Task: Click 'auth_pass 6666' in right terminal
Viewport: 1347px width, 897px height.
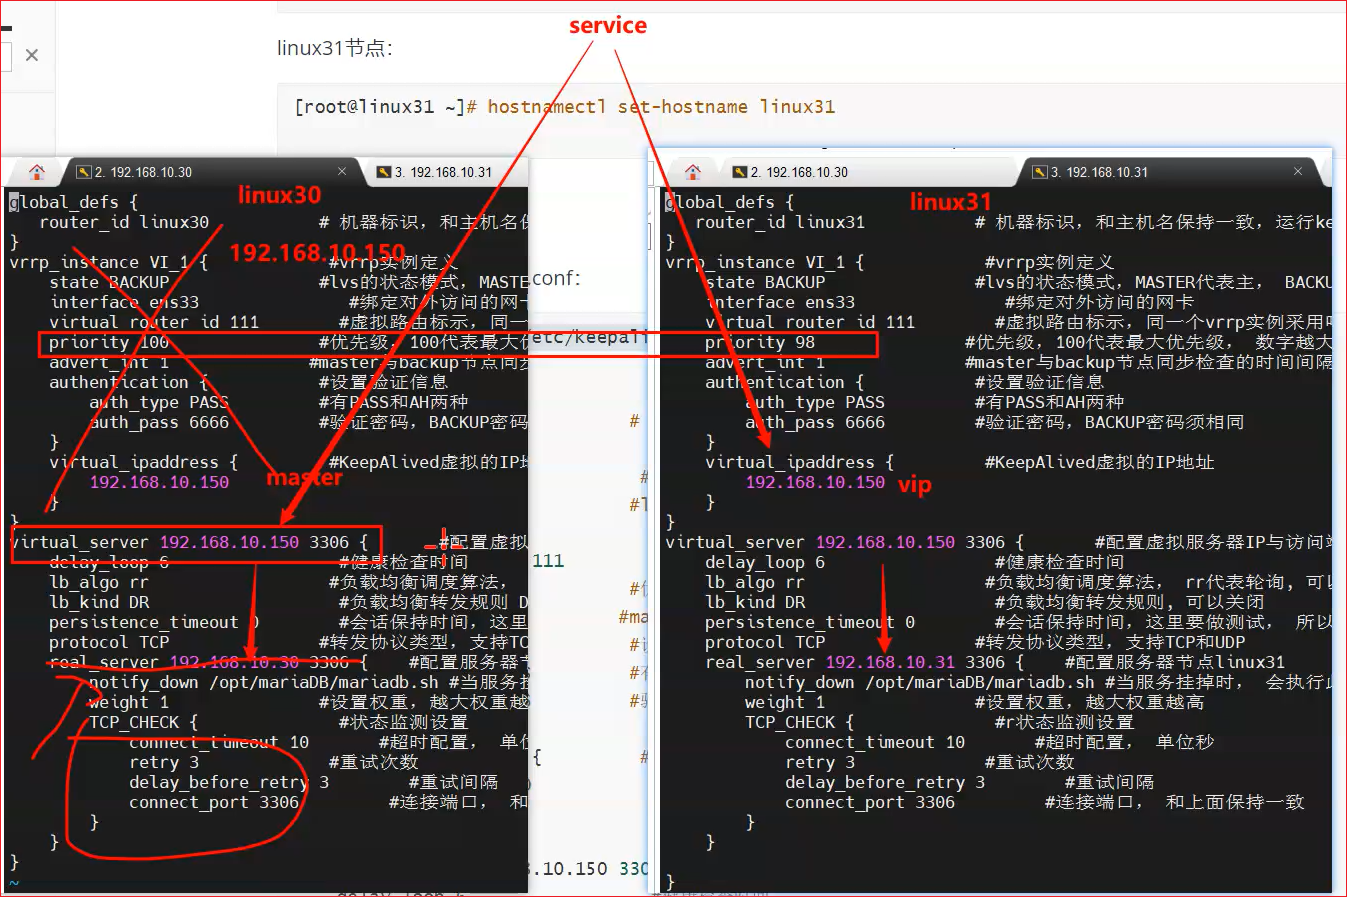Action: (x=815, y=422)
